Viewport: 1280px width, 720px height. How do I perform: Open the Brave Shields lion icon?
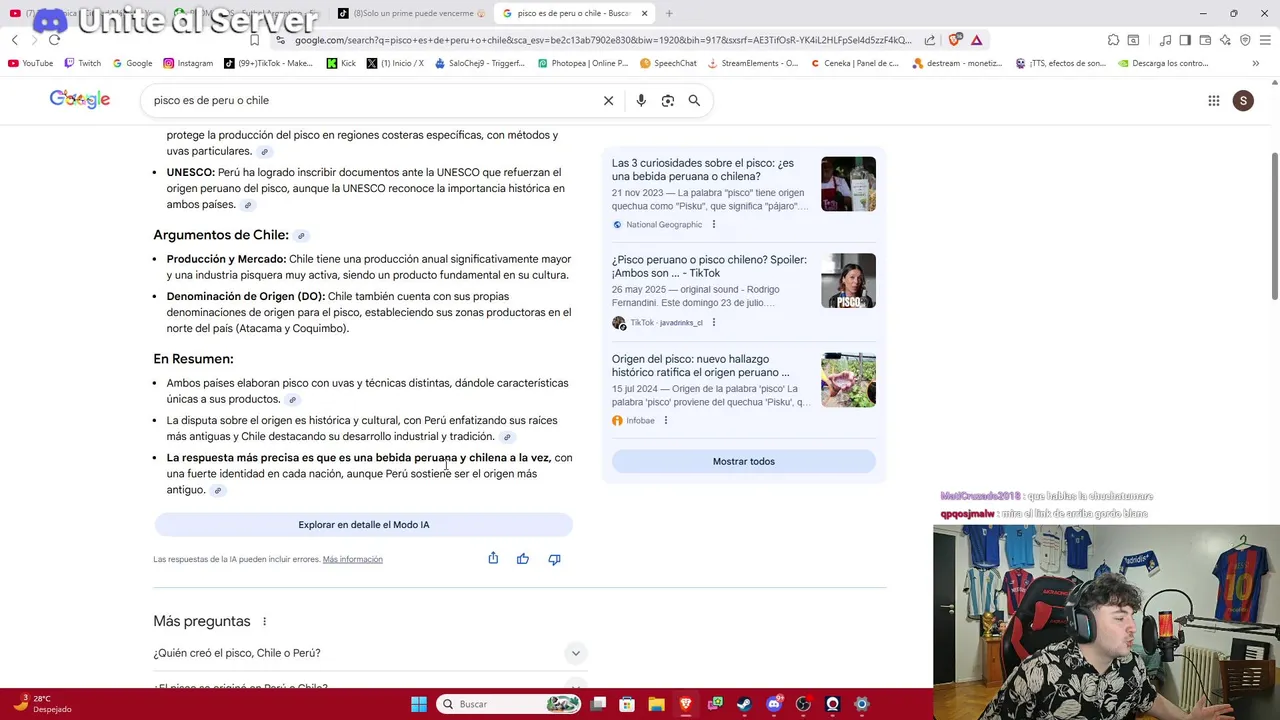(954, 40)
